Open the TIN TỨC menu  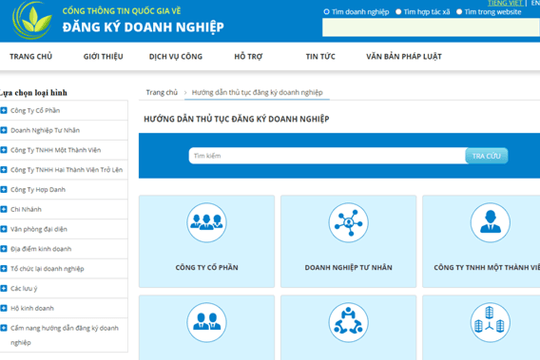(x=320, y=56)
